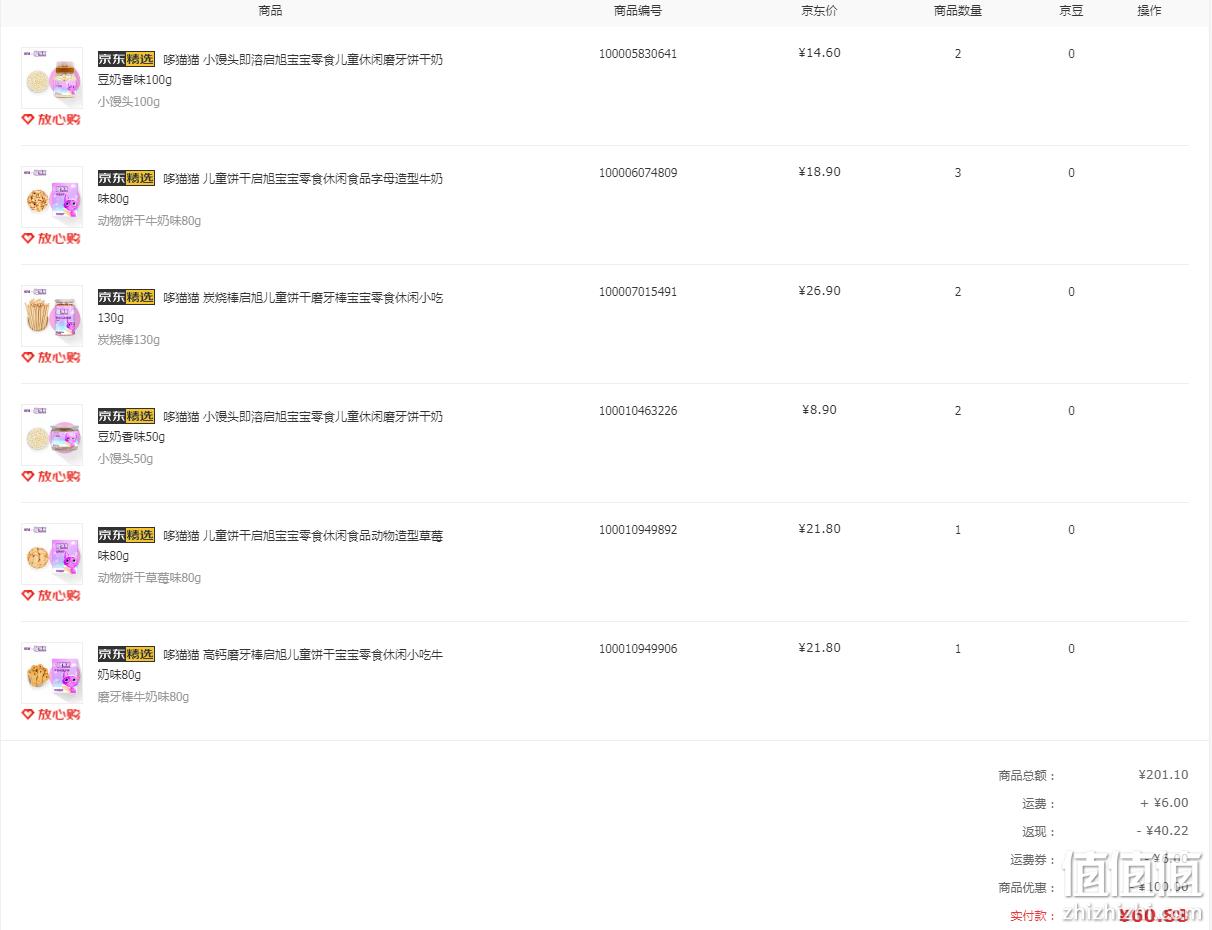The height and width of the screenshot is (930, 1212).
Task: Click spec text 磨牙棒牛奶味80g
Action: [143, 697]
